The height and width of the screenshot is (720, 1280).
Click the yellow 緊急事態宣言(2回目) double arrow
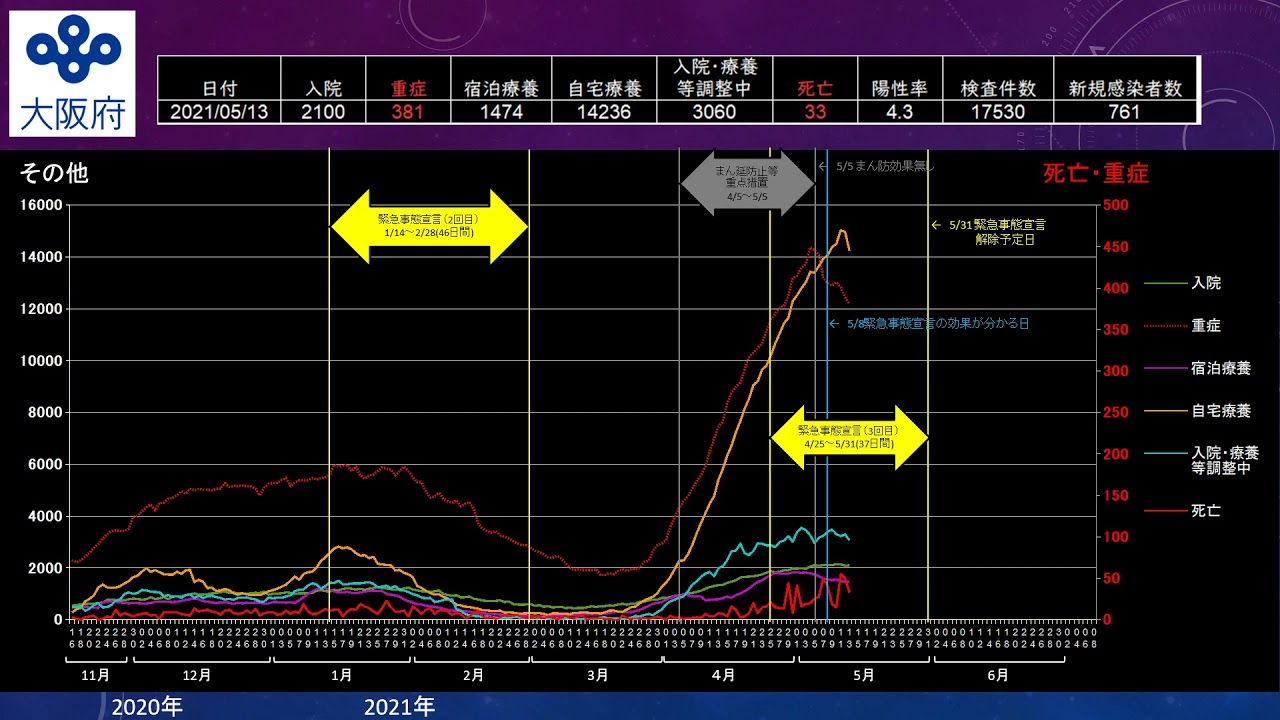point(428,226)
